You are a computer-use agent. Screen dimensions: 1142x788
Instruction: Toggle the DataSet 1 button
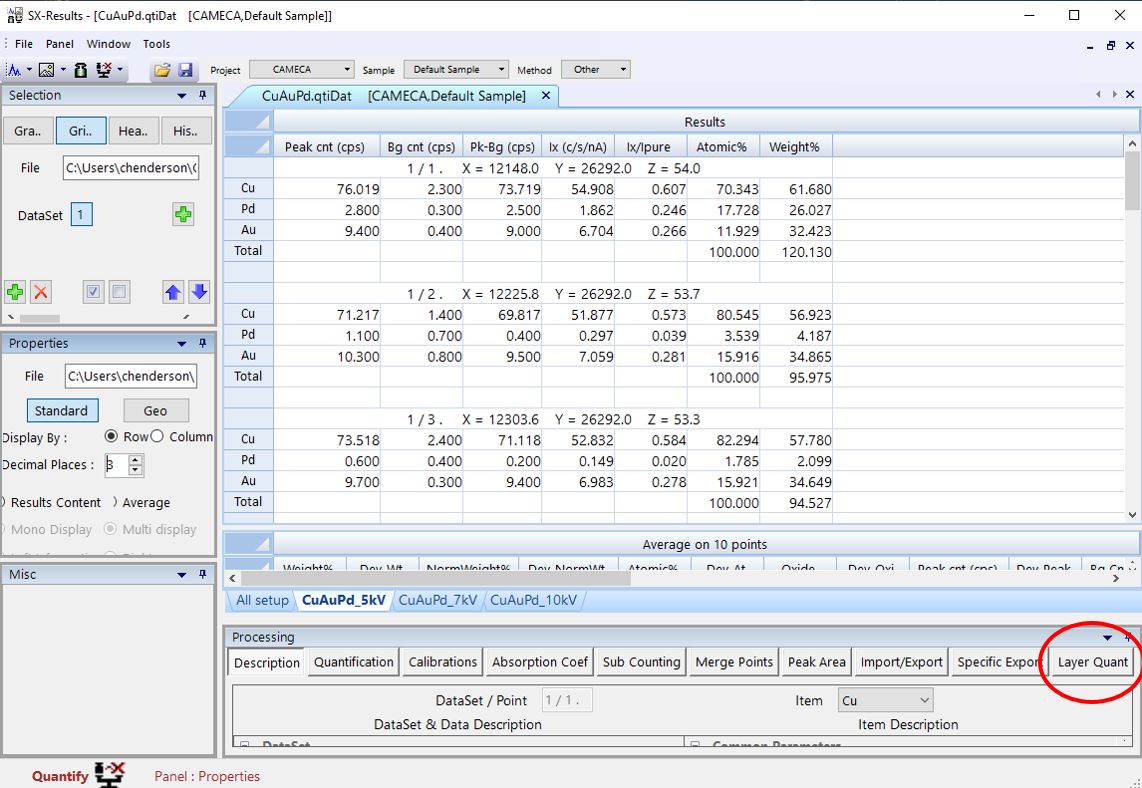(x=82, y=215)
